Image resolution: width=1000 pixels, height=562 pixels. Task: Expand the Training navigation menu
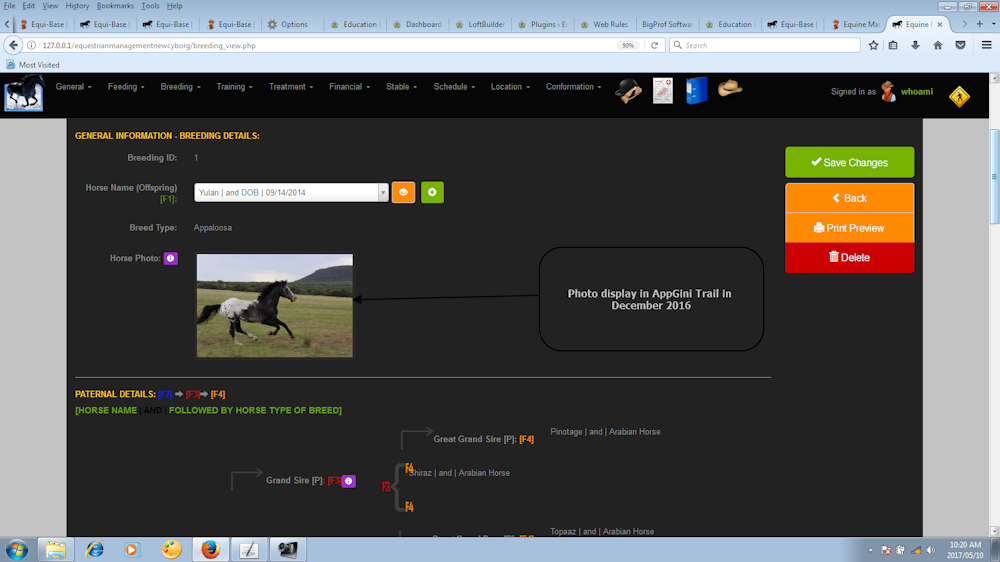point(234,87)
